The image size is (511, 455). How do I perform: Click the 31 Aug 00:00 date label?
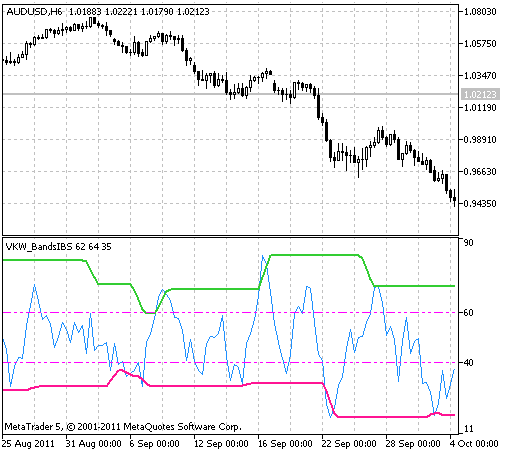pyautogui.click(x=93, y=444)
